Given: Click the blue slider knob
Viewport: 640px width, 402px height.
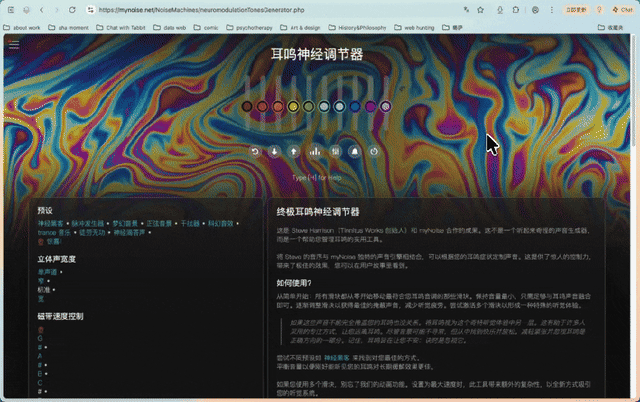Looking at the screenshot, I should 355,107.
